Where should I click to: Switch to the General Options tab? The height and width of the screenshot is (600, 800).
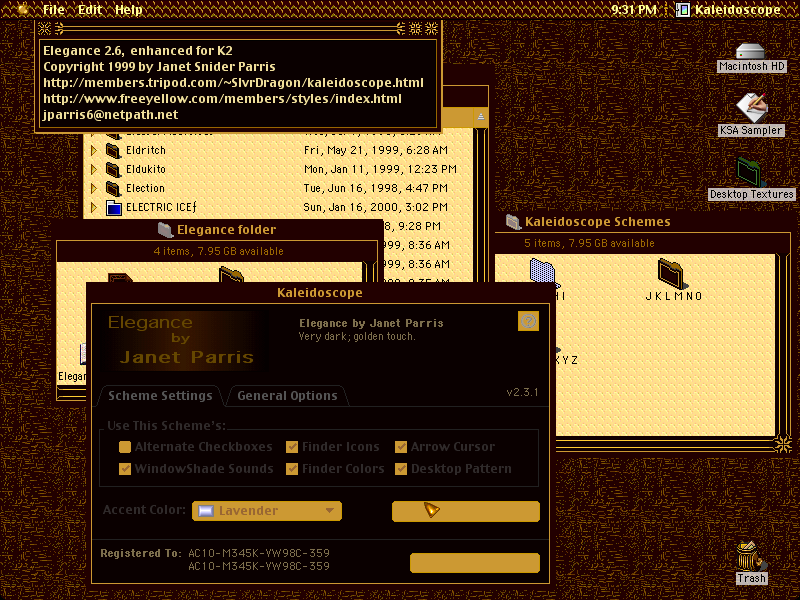(x=287, y=396)
